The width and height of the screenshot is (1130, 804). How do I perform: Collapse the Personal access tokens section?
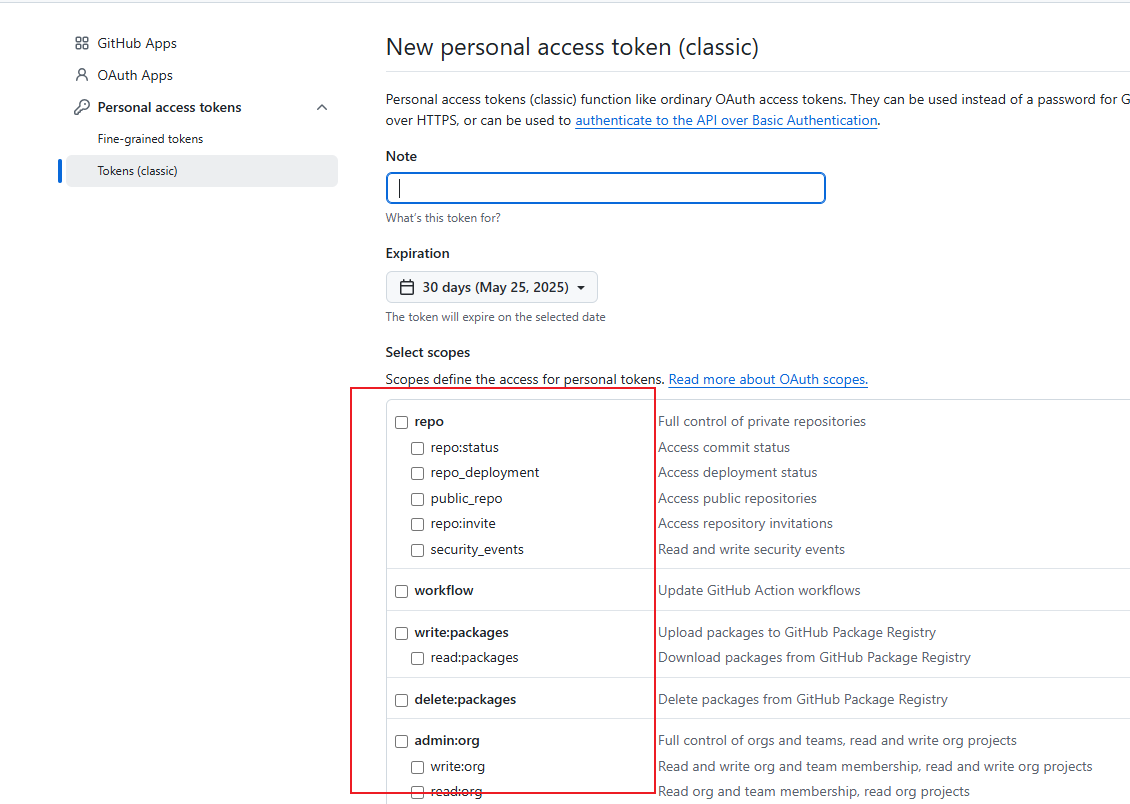(x=321, y=106)
